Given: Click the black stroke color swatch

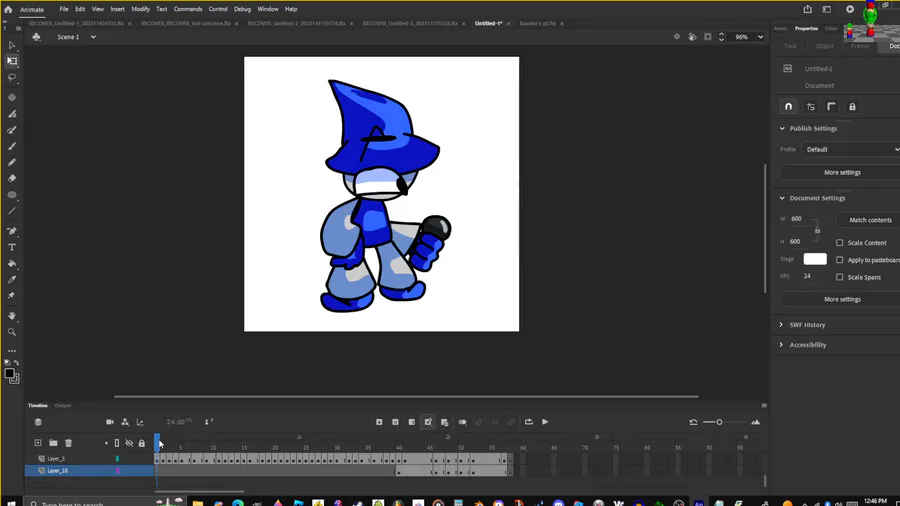Looking at the screenshot, I should click(9, 373).
